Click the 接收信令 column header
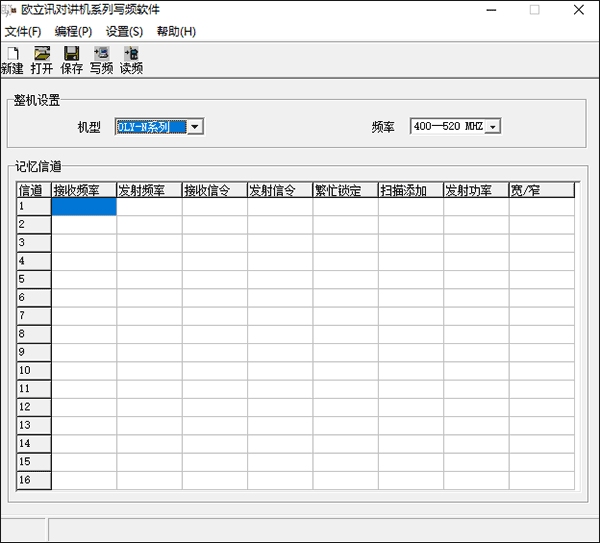 tap(215, 190)
